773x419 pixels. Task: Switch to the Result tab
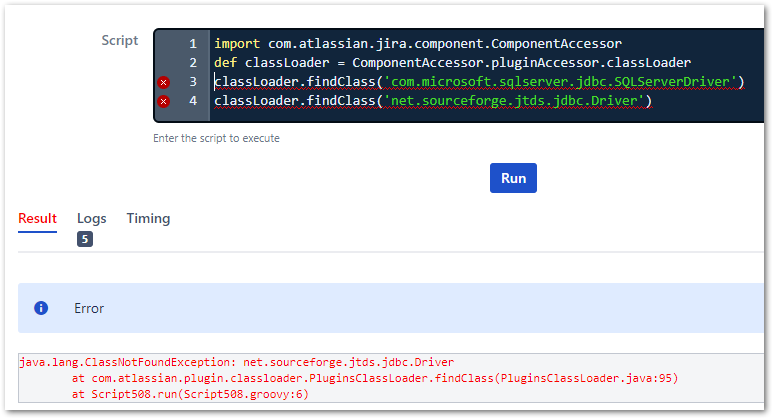coord(37,218)
